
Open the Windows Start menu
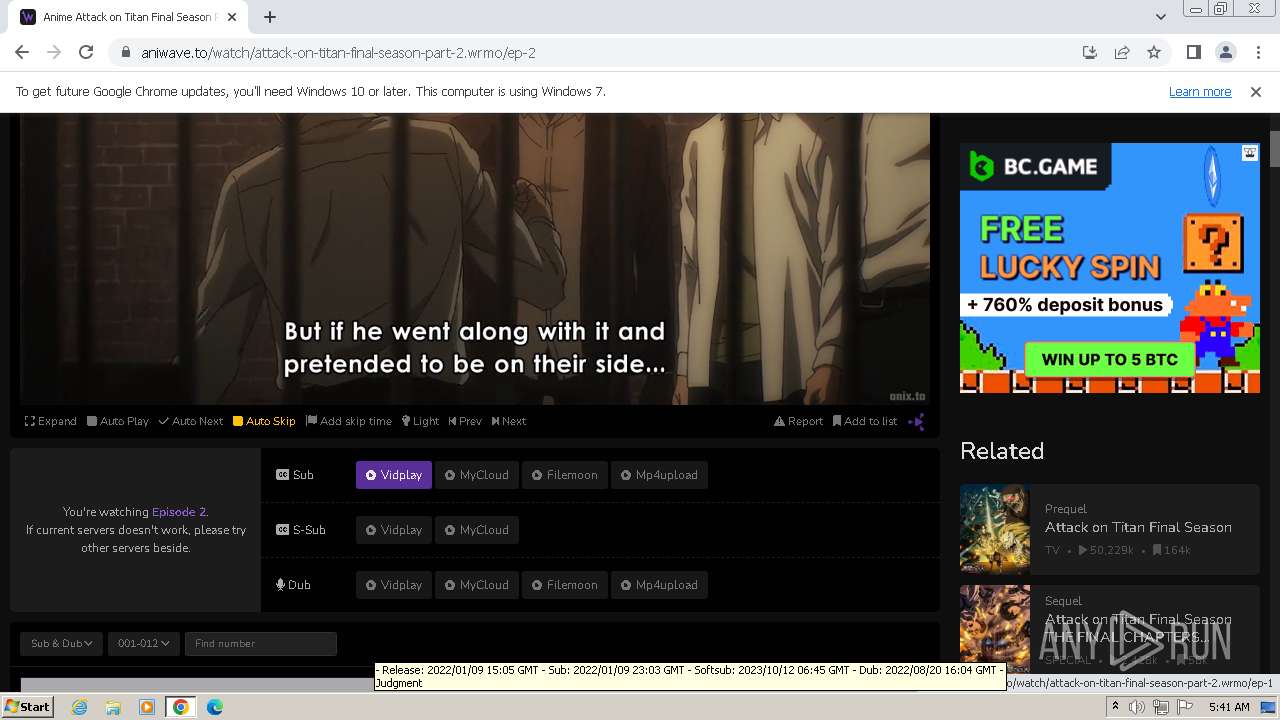coord(27,706)
